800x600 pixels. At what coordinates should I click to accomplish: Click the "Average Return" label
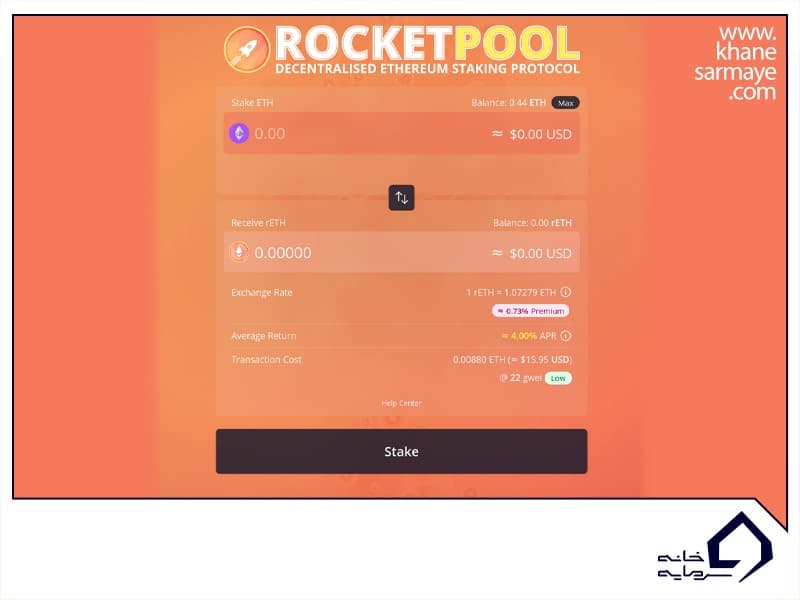pyautogui.click(x=264, y=336)
